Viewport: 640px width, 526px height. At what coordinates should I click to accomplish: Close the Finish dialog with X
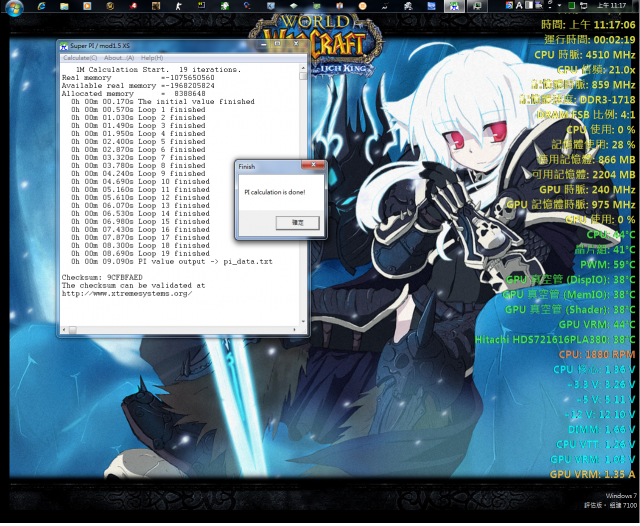[x=313, y=164]
